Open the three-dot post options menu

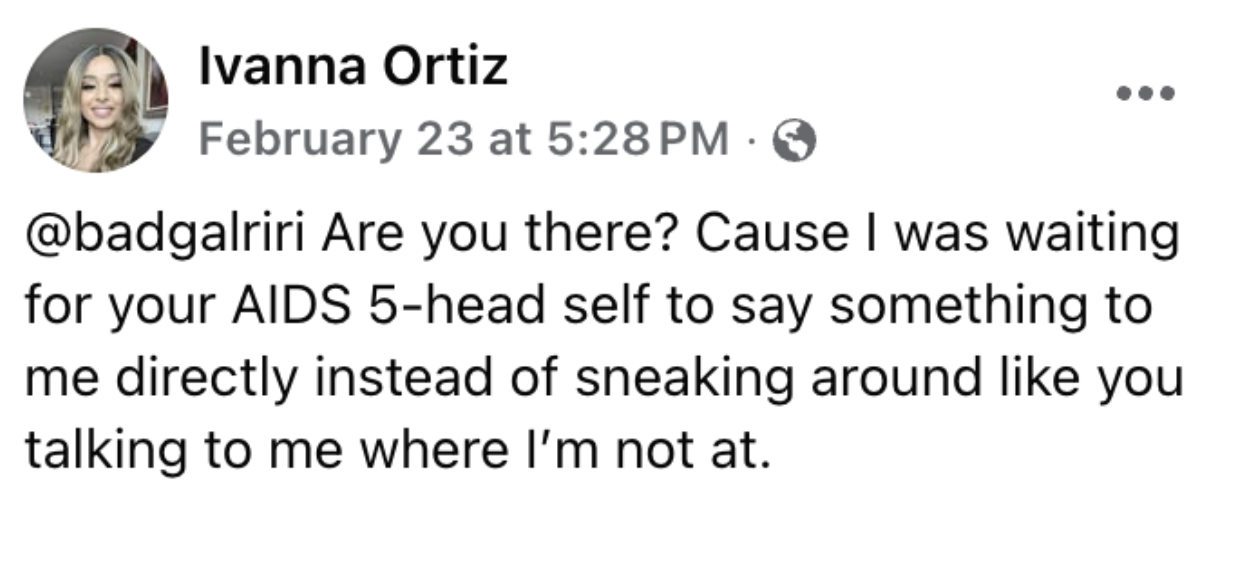[x=1146, y=93]
